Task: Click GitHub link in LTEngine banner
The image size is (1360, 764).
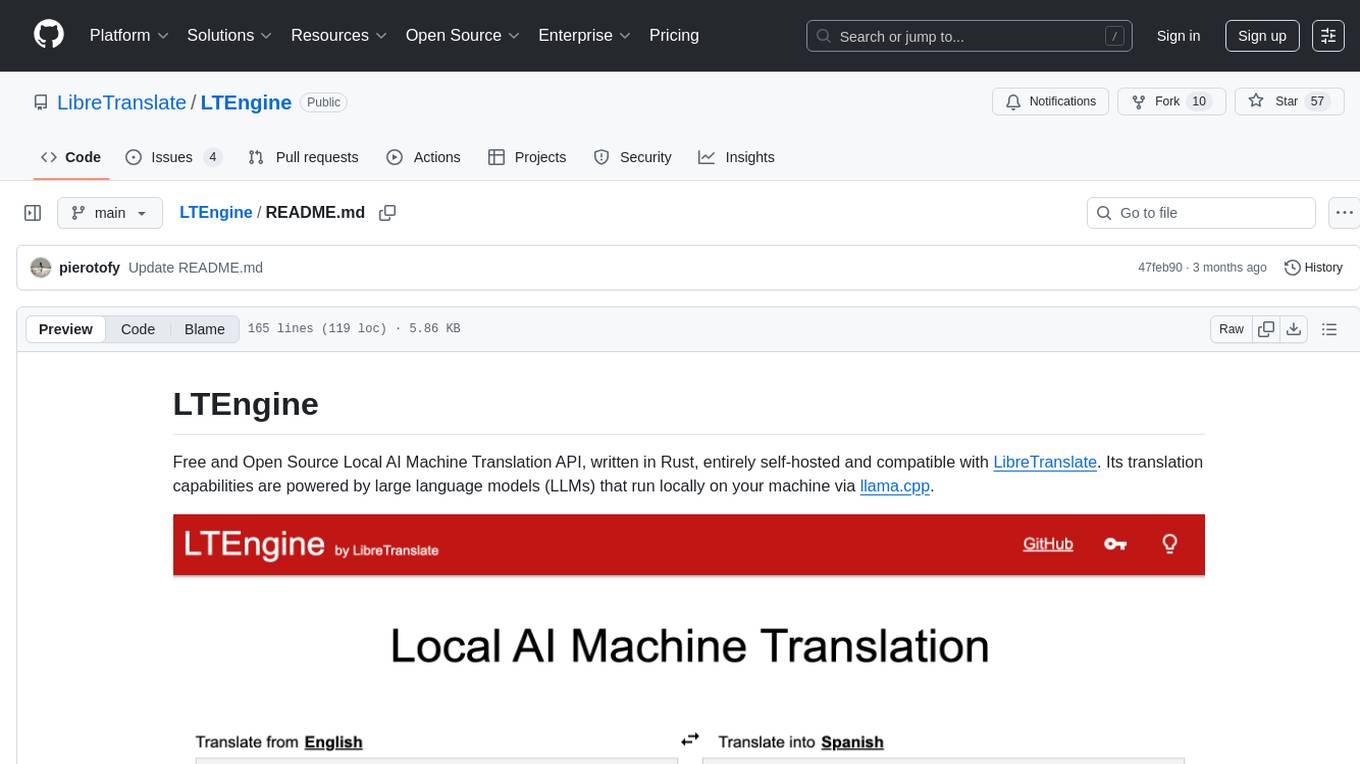Action: 1048,544
